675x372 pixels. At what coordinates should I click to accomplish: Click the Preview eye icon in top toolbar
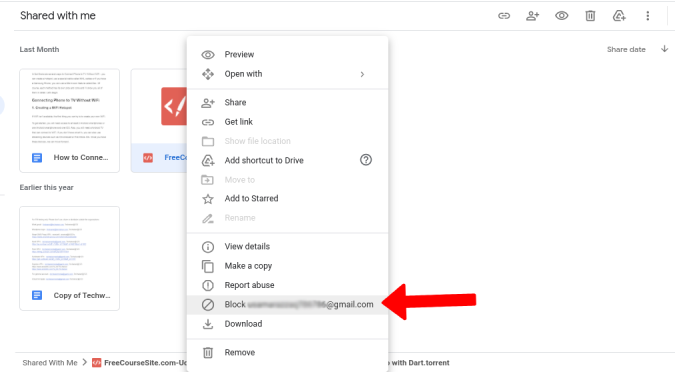(x=561, y=16)
